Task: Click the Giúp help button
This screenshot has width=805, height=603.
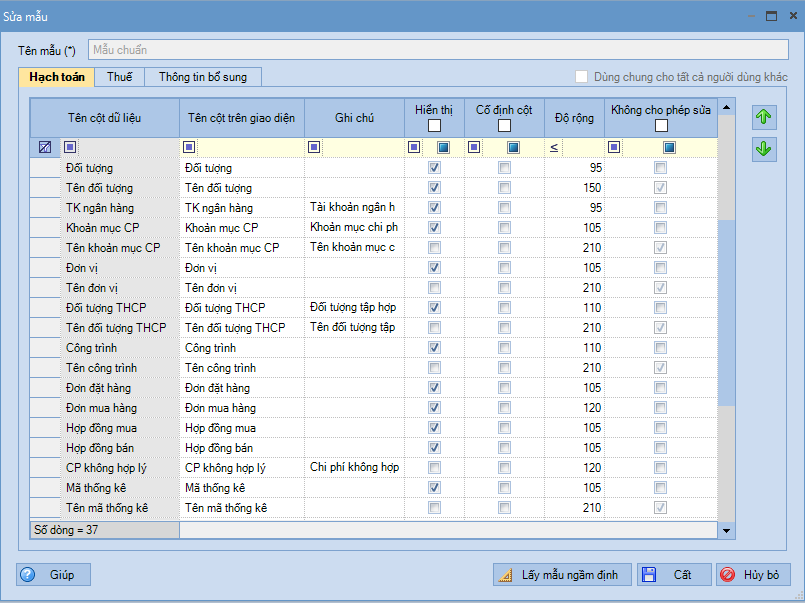Action: pos(53,574)
